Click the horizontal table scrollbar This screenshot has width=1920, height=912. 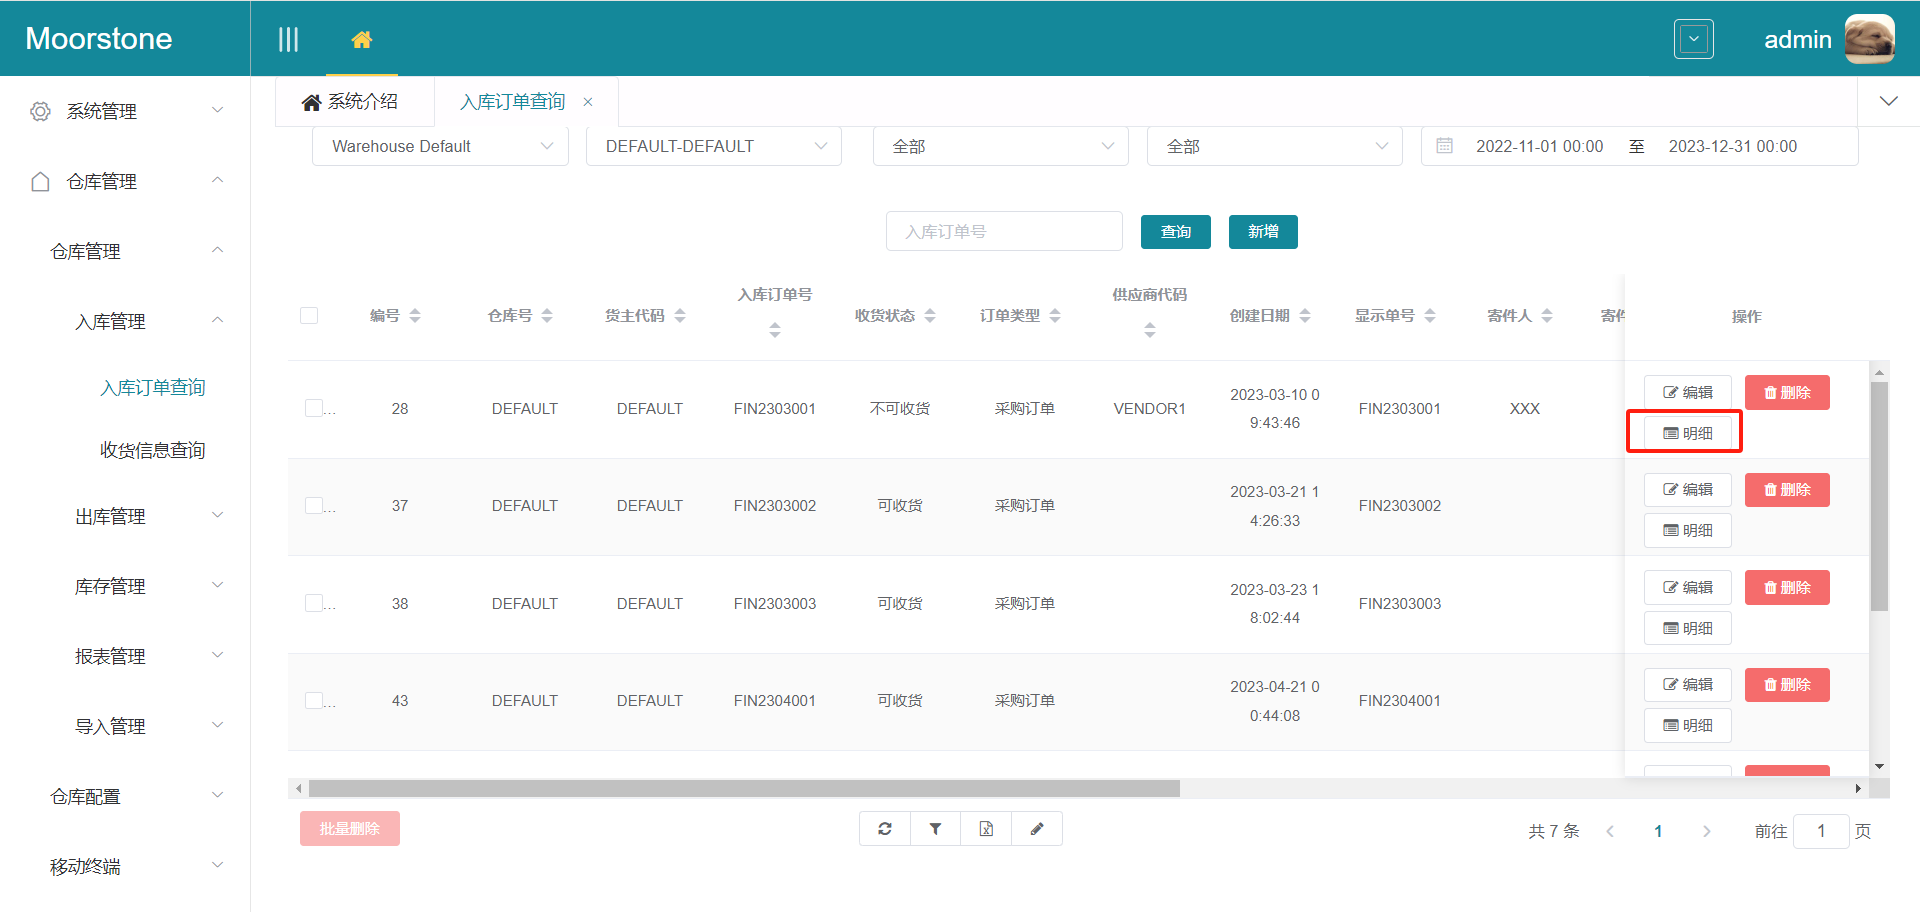(x=744, y=789)
